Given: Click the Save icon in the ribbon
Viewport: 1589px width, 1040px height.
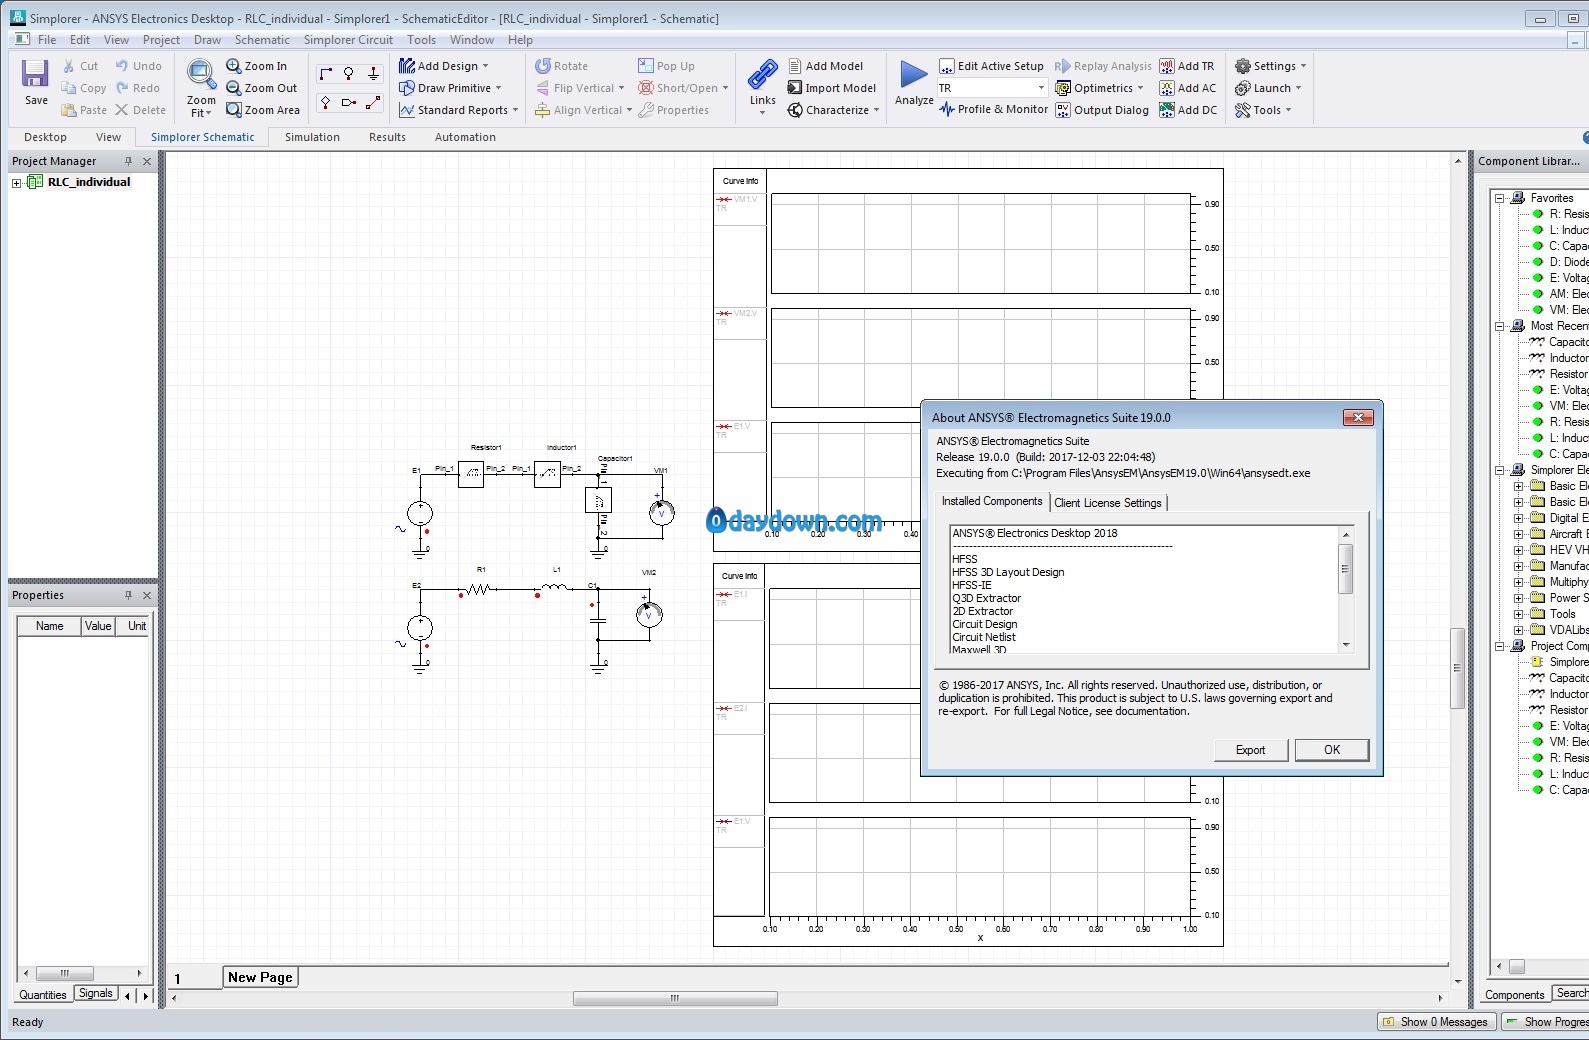Looking at the screenshot, I should tap(36, 75).
